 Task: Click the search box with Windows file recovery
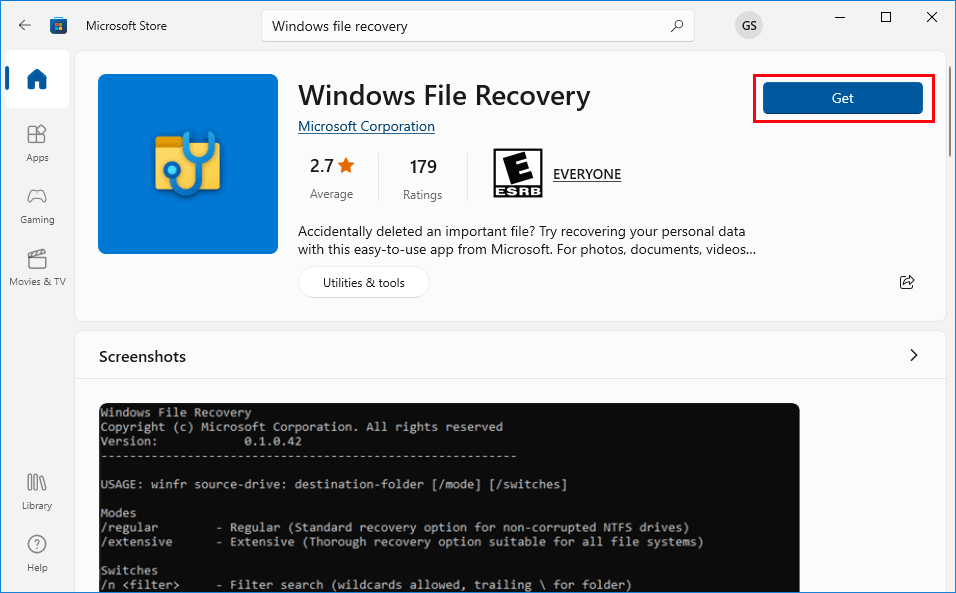(x=478, y=26)
